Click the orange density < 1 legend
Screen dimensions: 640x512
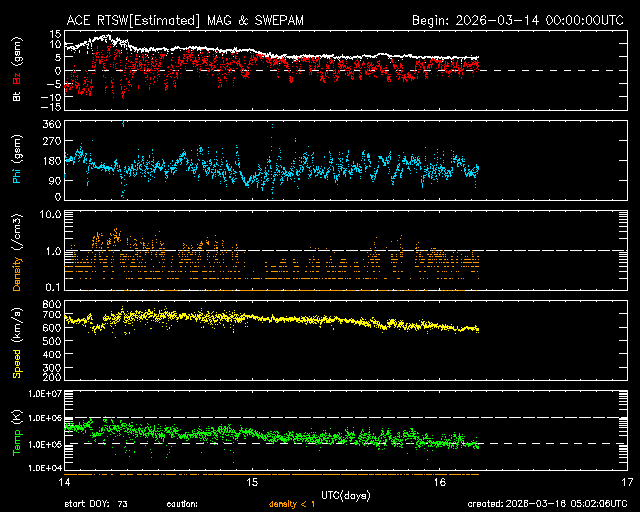pos(290,504)
